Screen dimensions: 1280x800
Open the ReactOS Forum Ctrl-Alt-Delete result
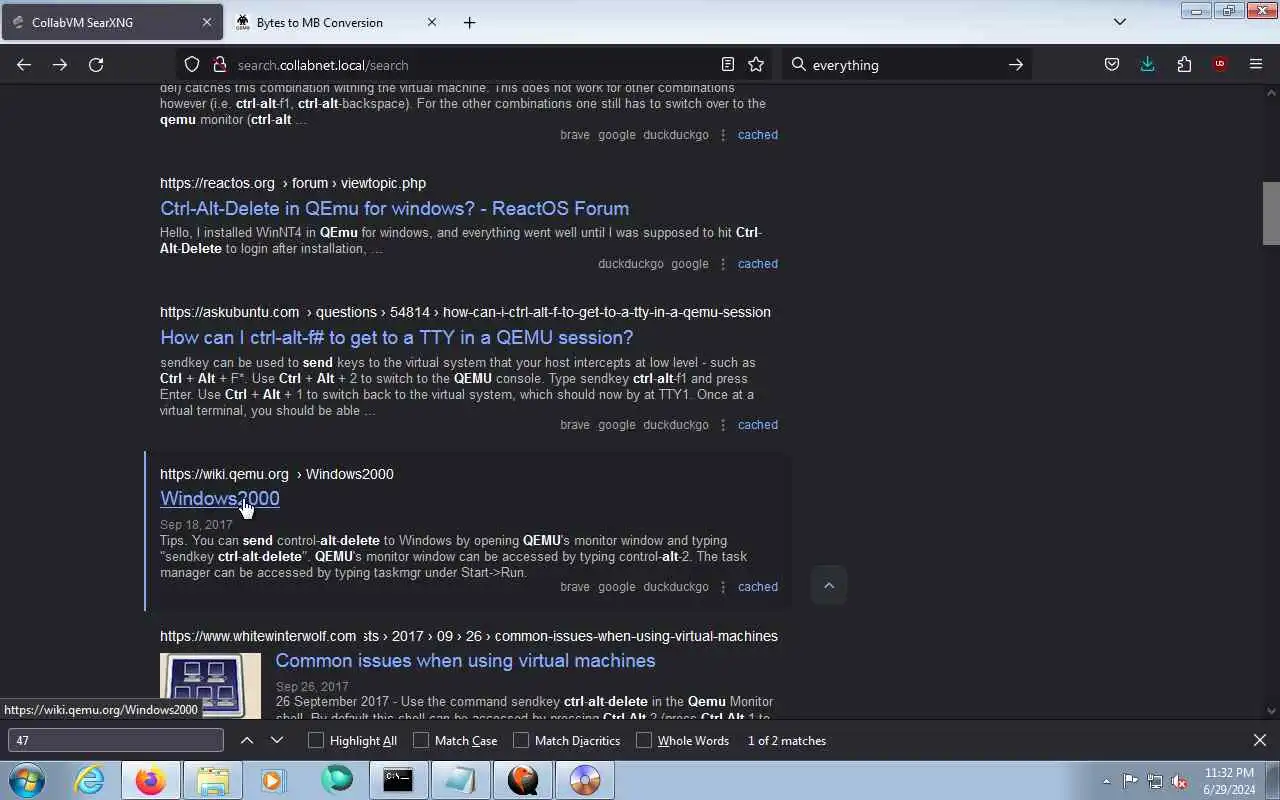(394, 208)
